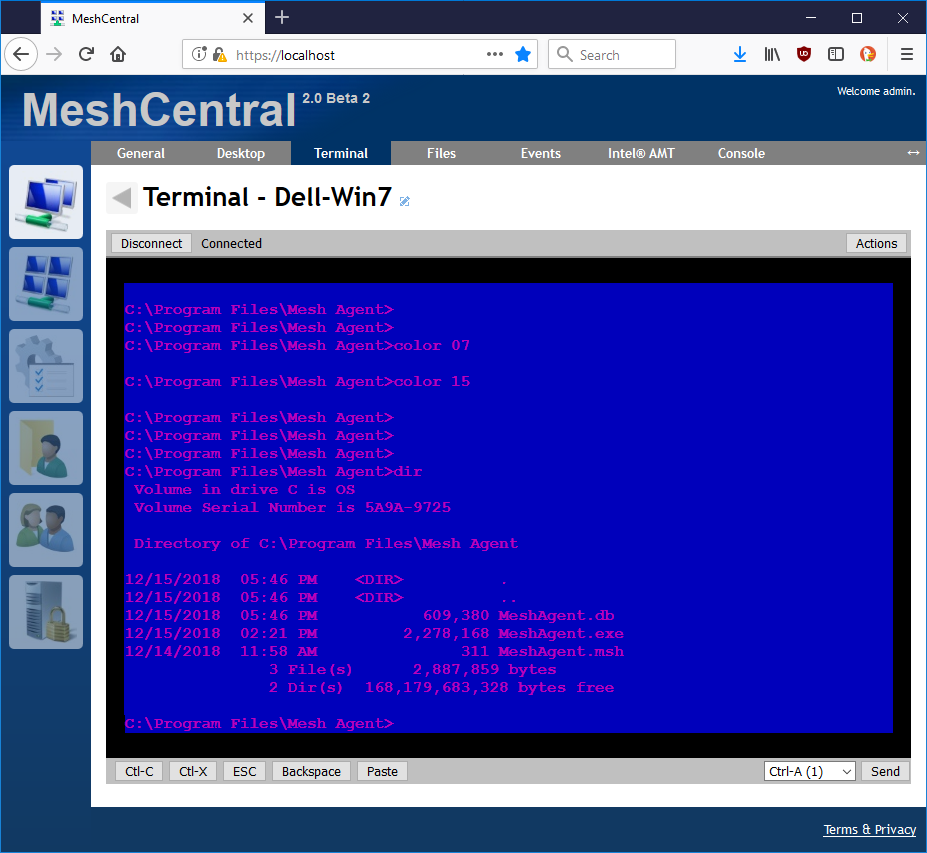Click the MeshAgent.msh line in terminal
927x853 pixels.
tap(374, 651)
